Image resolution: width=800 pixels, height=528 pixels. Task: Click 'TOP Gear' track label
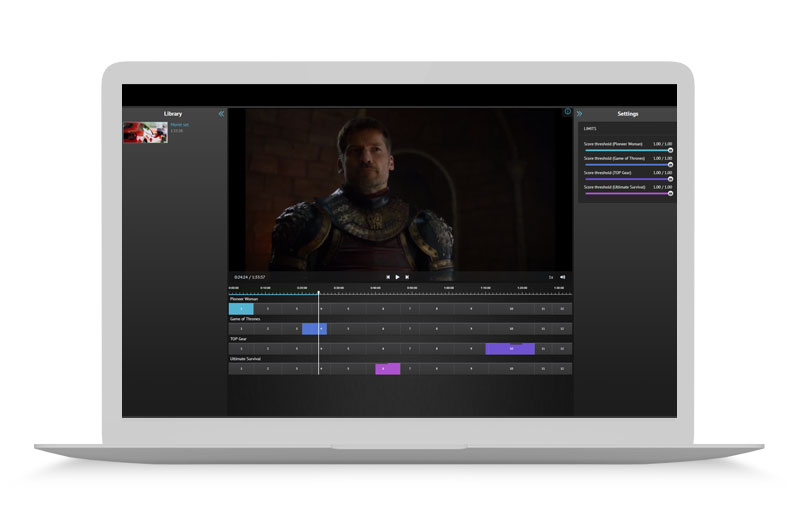coord(238,339)
